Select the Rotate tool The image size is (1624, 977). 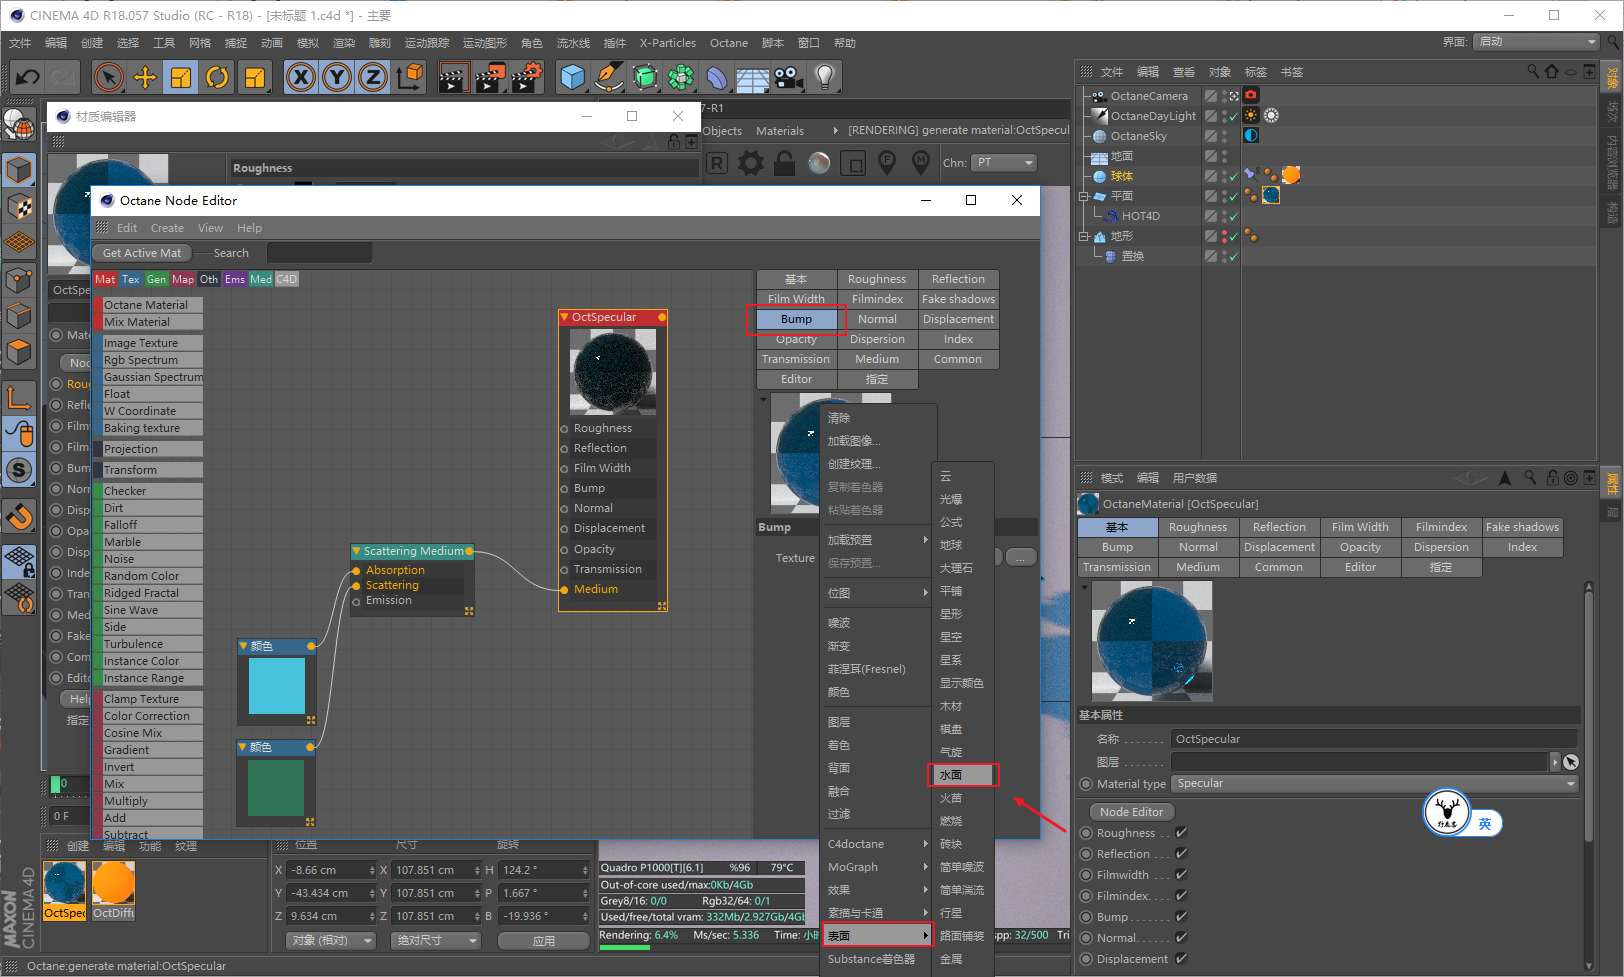click(x=217, y=77)
